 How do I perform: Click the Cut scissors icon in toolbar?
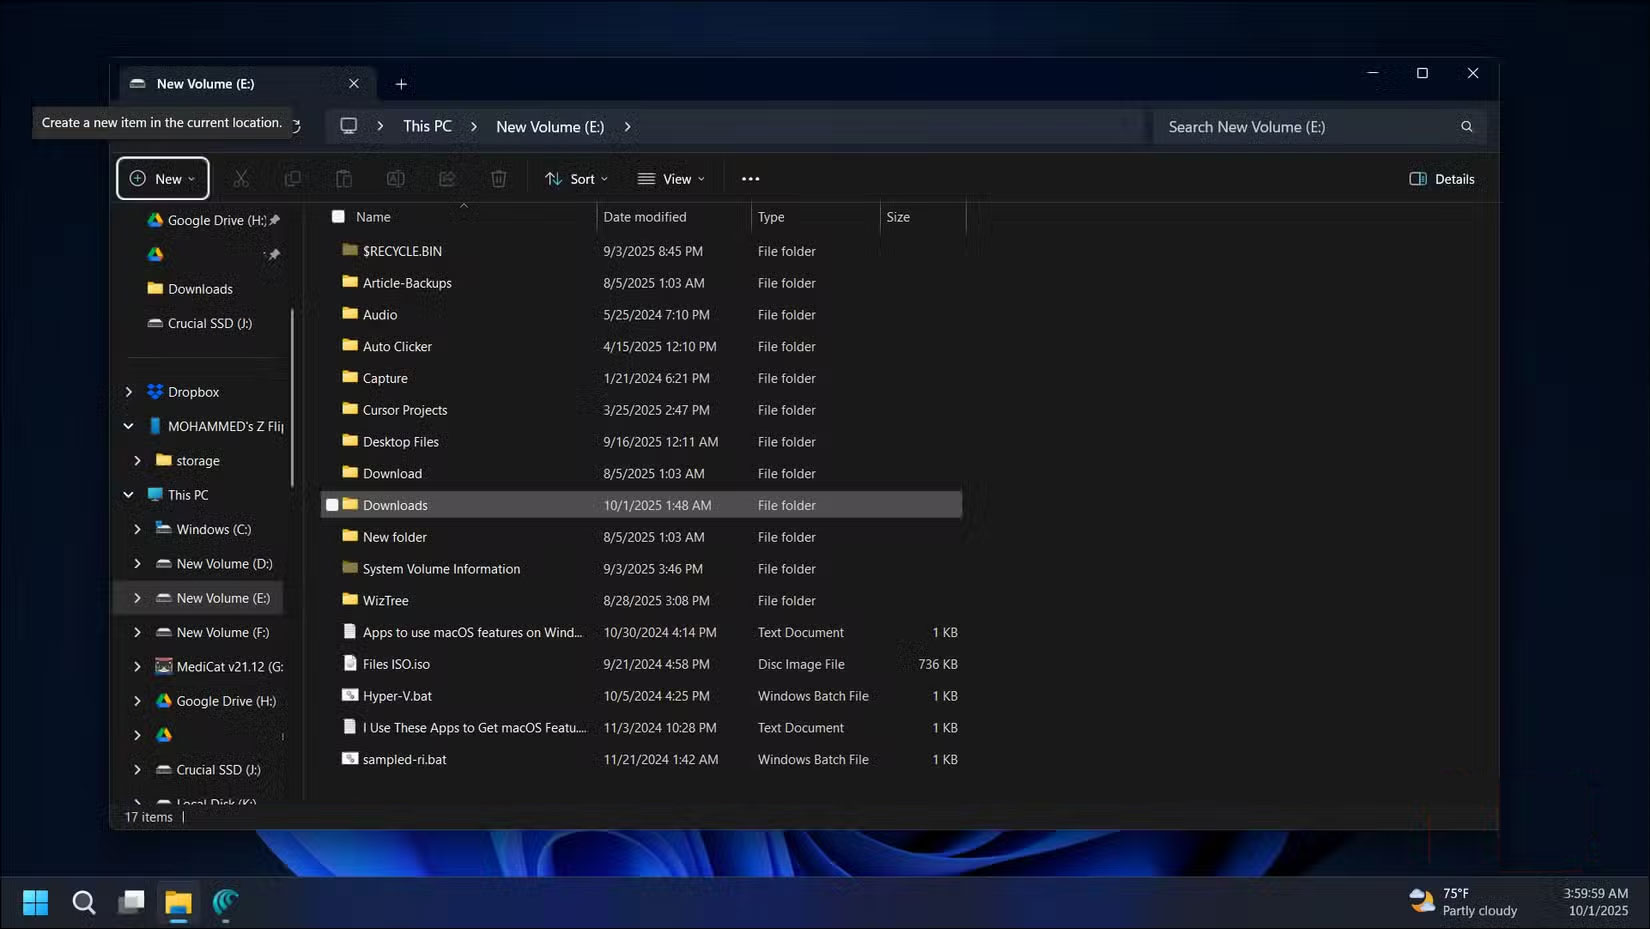pyautogui.click(x=241, y=179)
